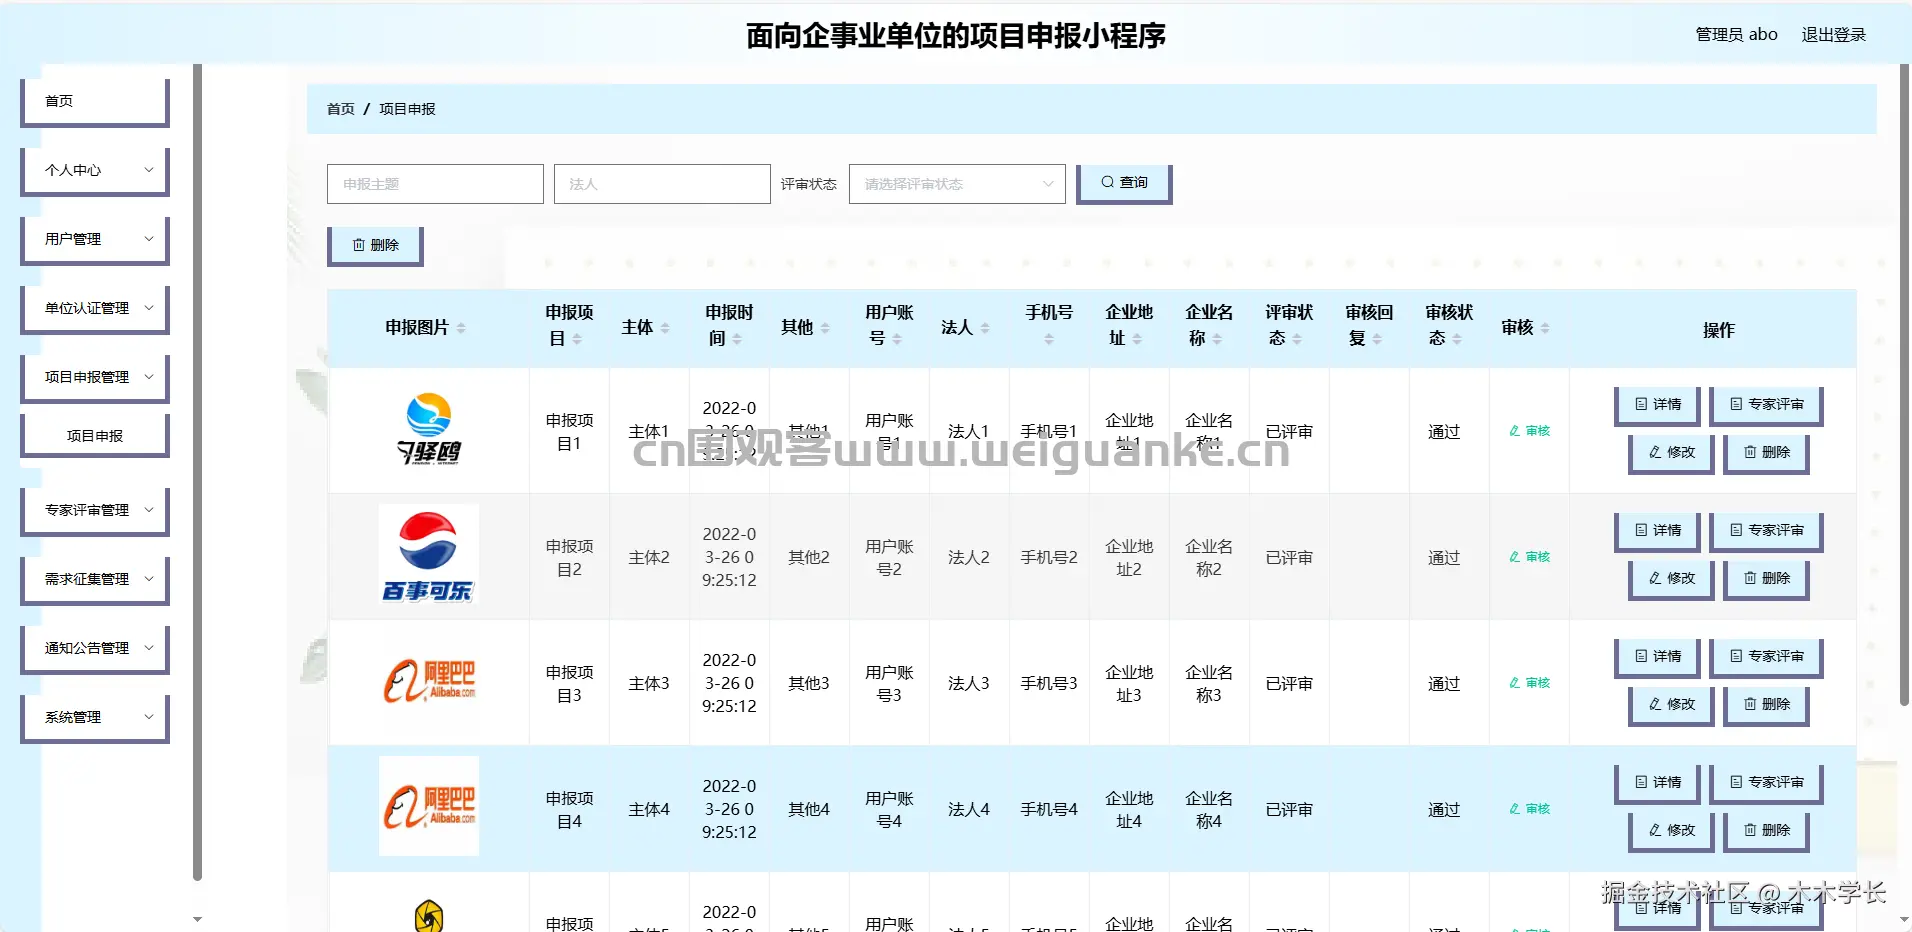Click Alibaba logo thumbnail in 申报项目3 row
1912x932 pixels.
click(x=429, y=681)
